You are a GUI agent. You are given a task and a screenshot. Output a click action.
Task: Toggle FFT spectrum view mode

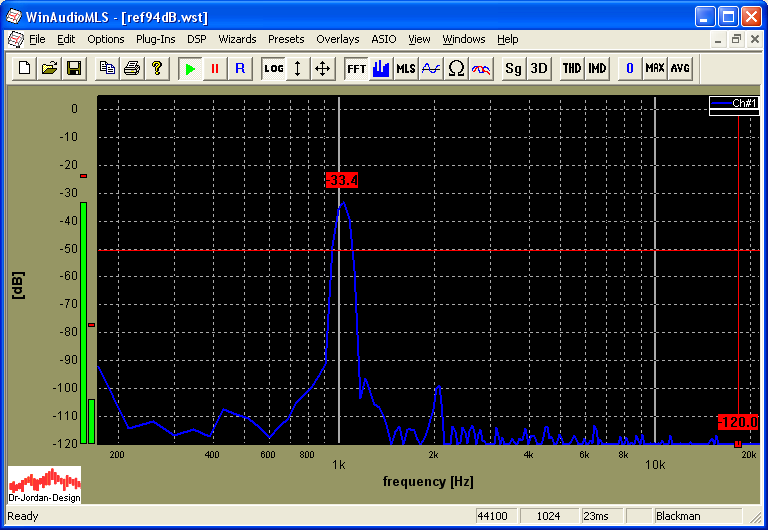click(356, 68)
